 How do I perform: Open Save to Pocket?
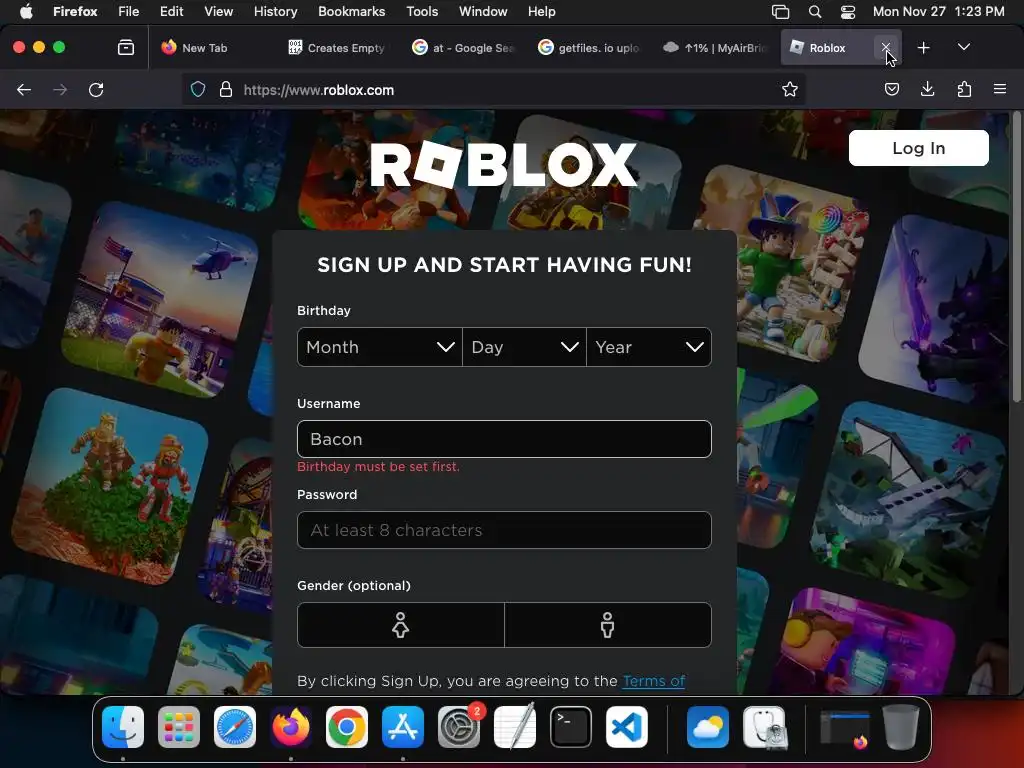click(891, 89)
